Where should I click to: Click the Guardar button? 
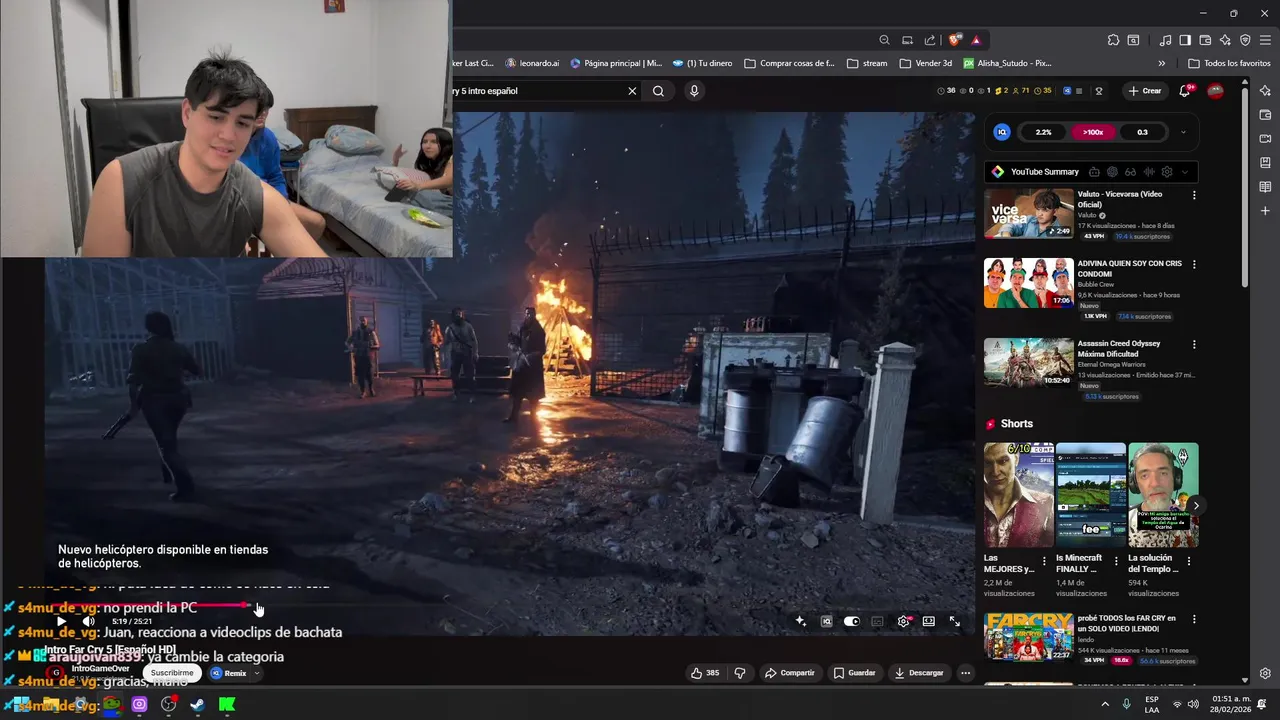pyautogui.click(x=855, y=673)
